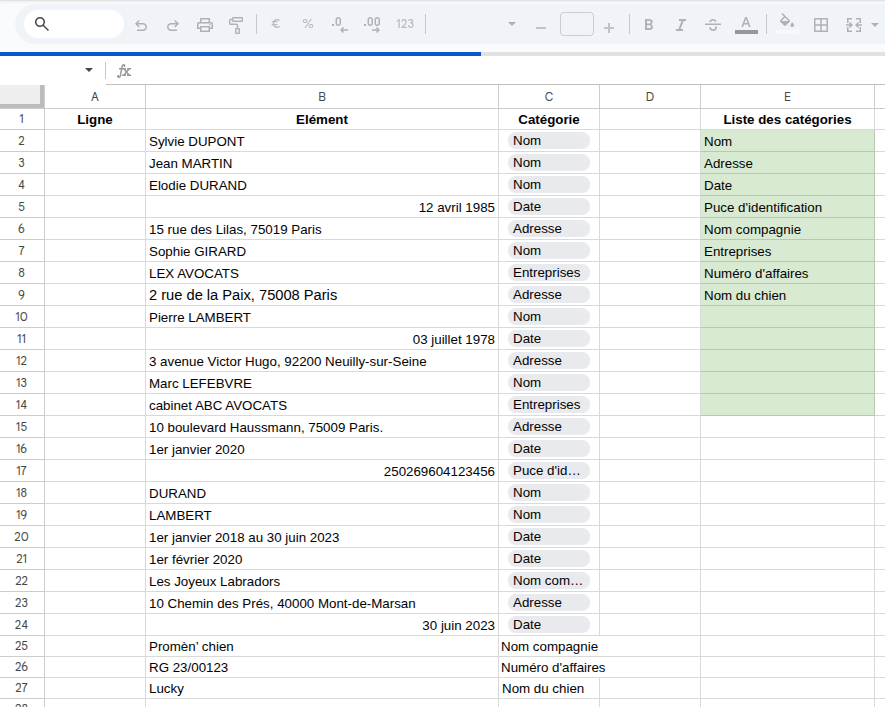Select the "Catégorie" header cell
Viewport: 885px width, 707px height.
549,120
